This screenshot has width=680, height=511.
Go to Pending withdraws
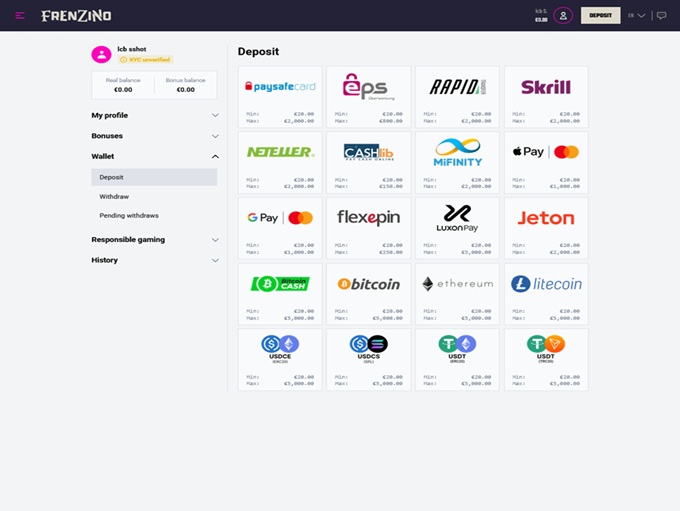click(x=129, y=215)
